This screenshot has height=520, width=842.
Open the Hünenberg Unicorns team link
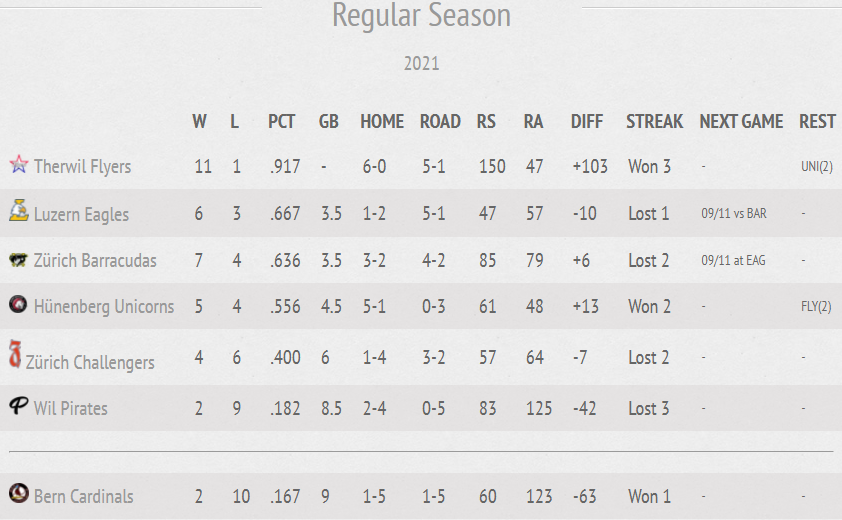coord(104,306)
